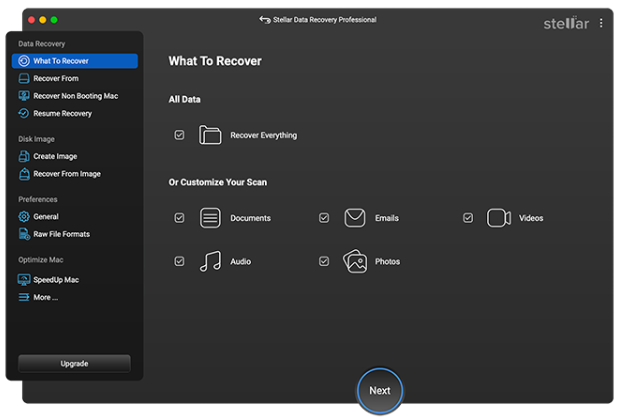
Task: Click the Recover Everything folder icon
Action: pyautogui.click(x=210, y=135)
